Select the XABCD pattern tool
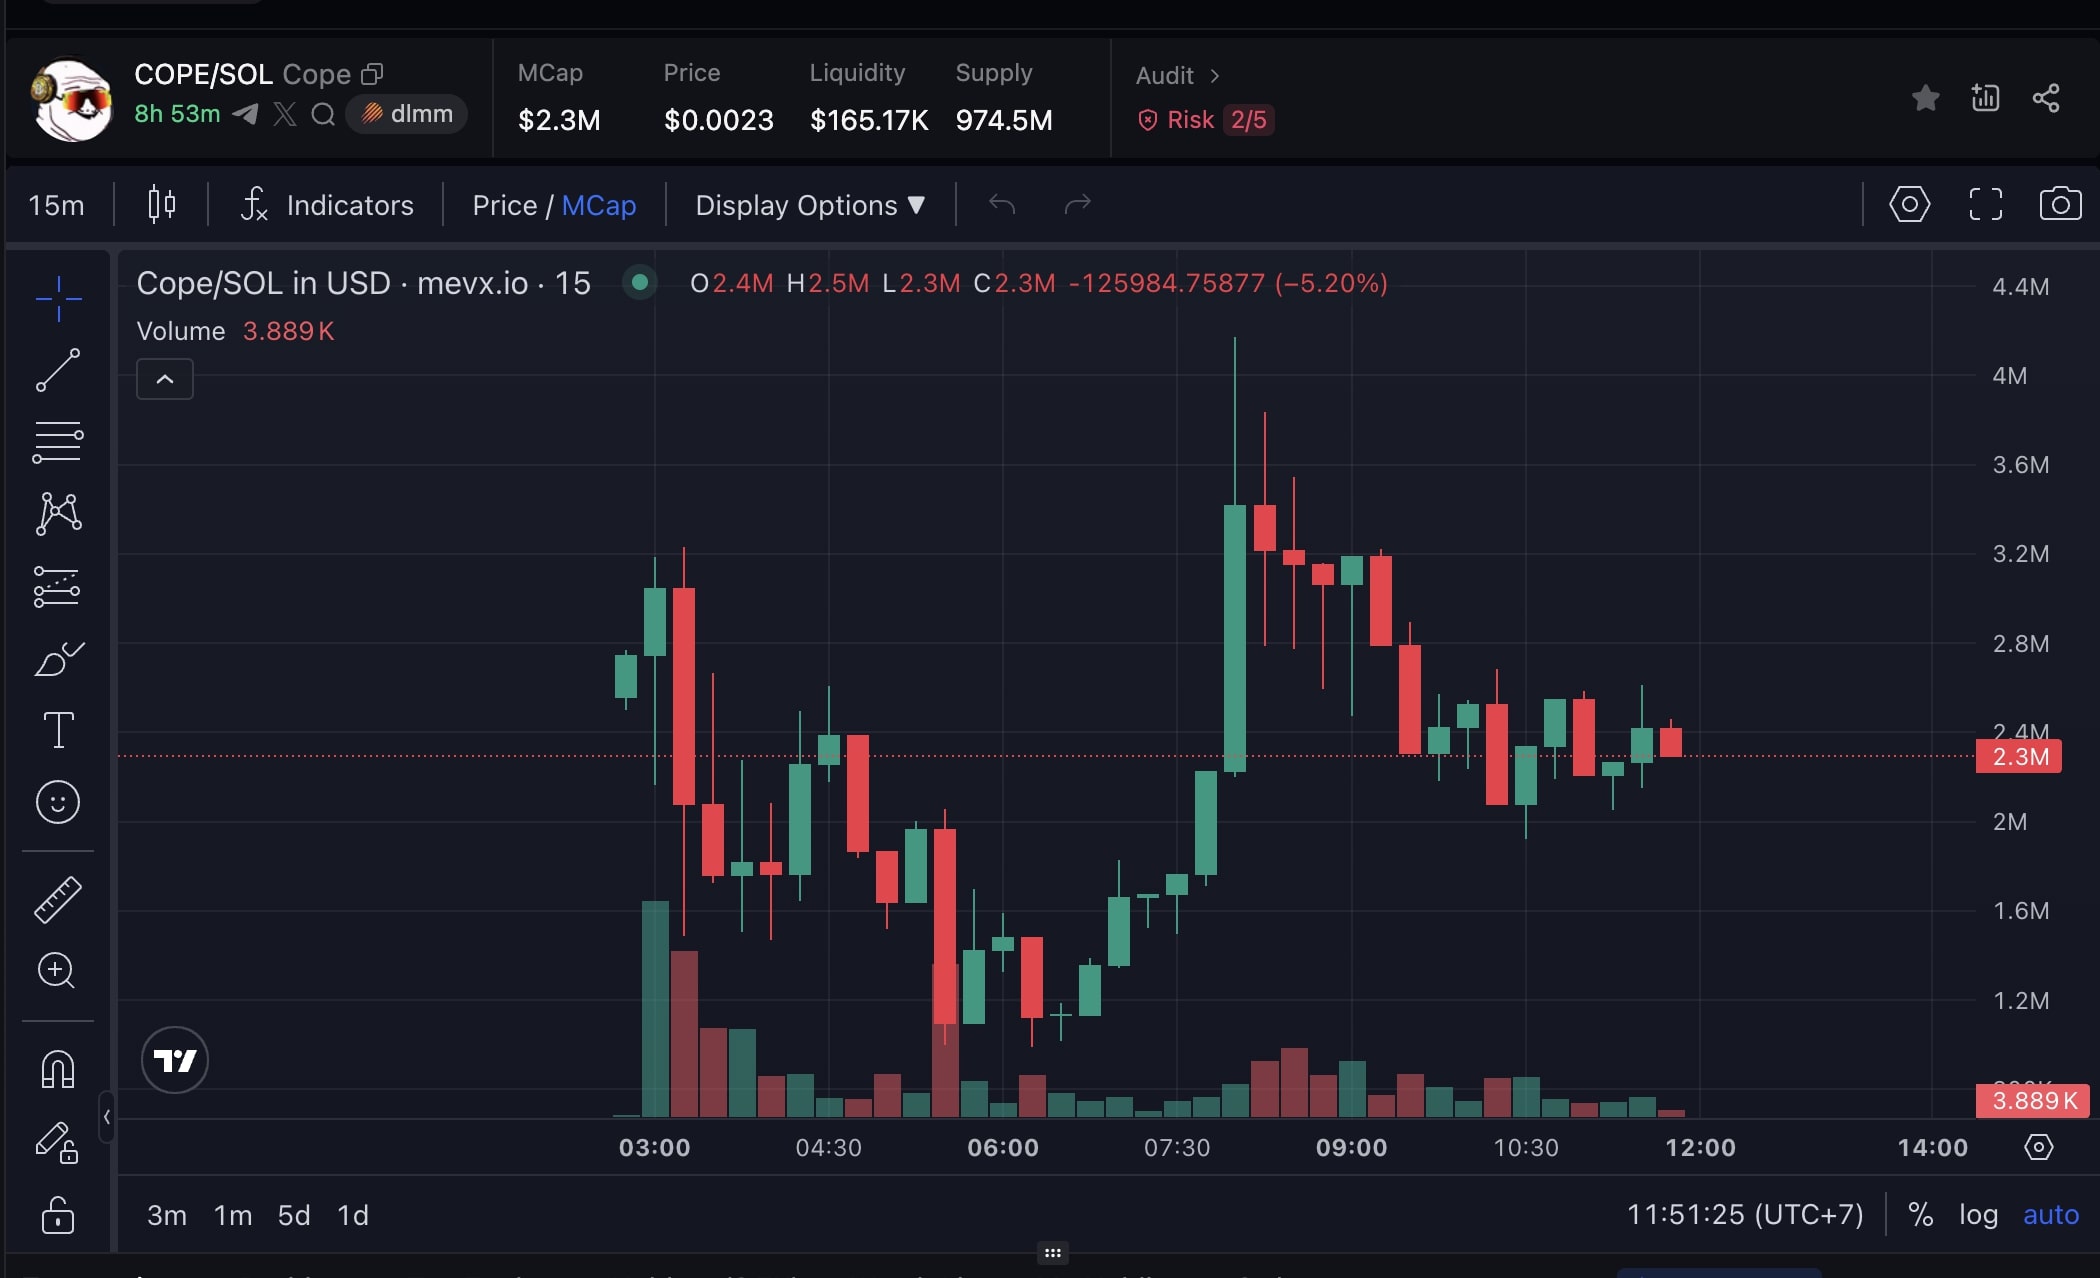Screen dimensions: 2100x1278 (x=58, y=514)
